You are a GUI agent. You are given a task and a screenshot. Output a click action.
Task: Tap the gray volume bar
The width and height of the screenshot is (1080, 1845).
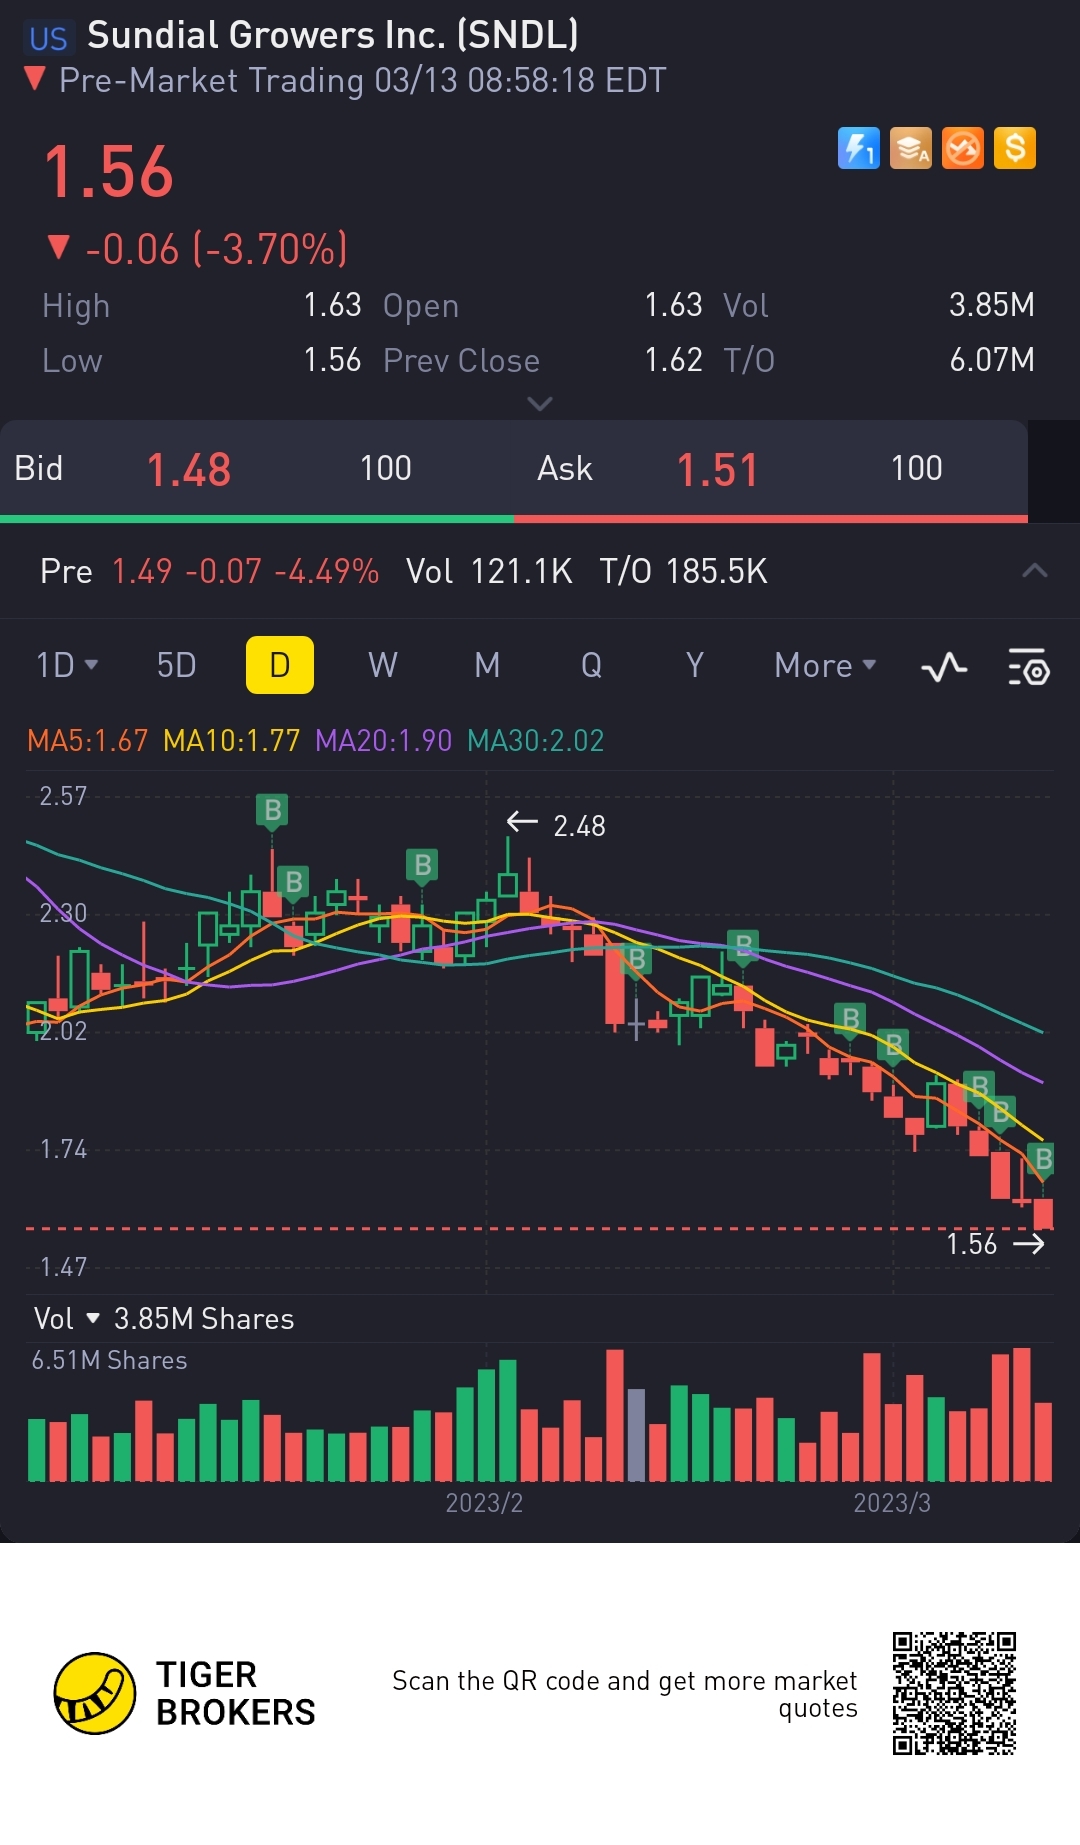click(x=636, y=1435)
